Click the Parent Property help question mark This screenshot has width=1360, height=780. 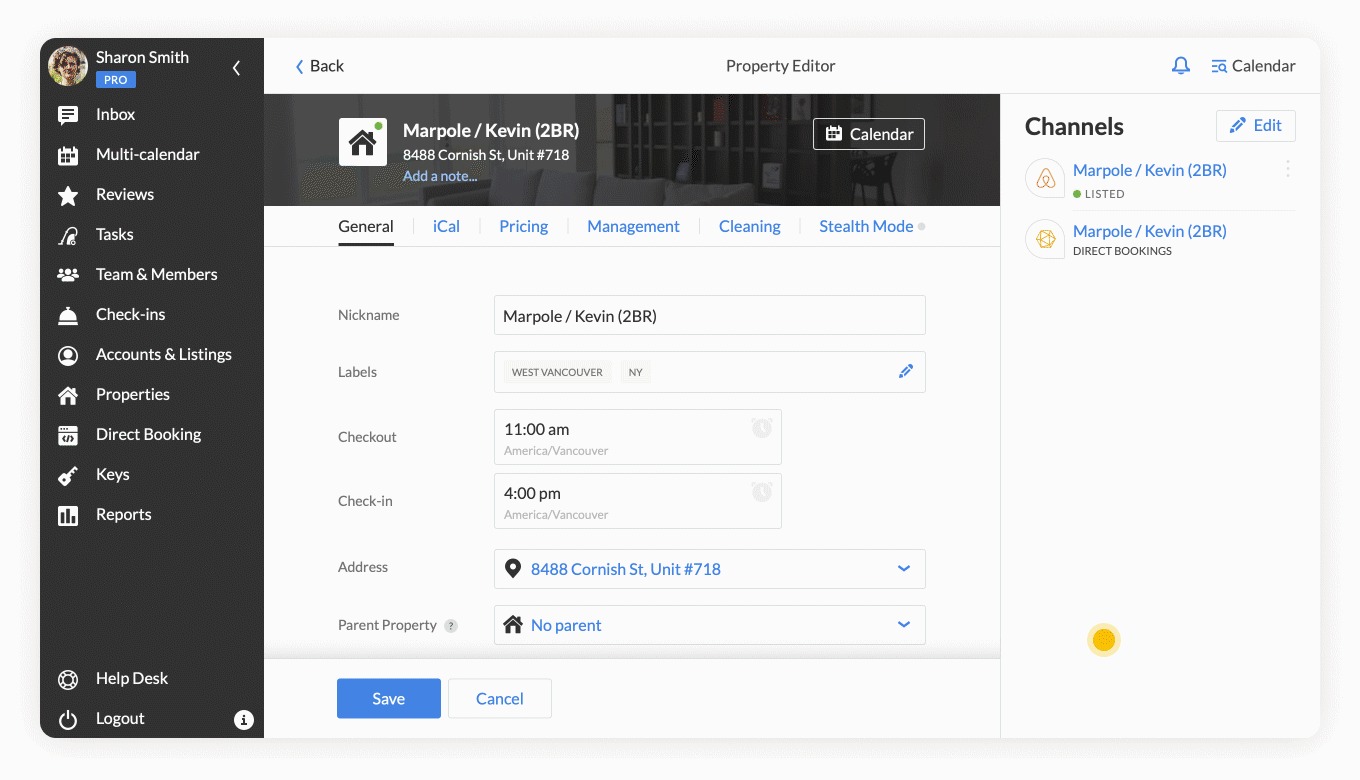451,626
